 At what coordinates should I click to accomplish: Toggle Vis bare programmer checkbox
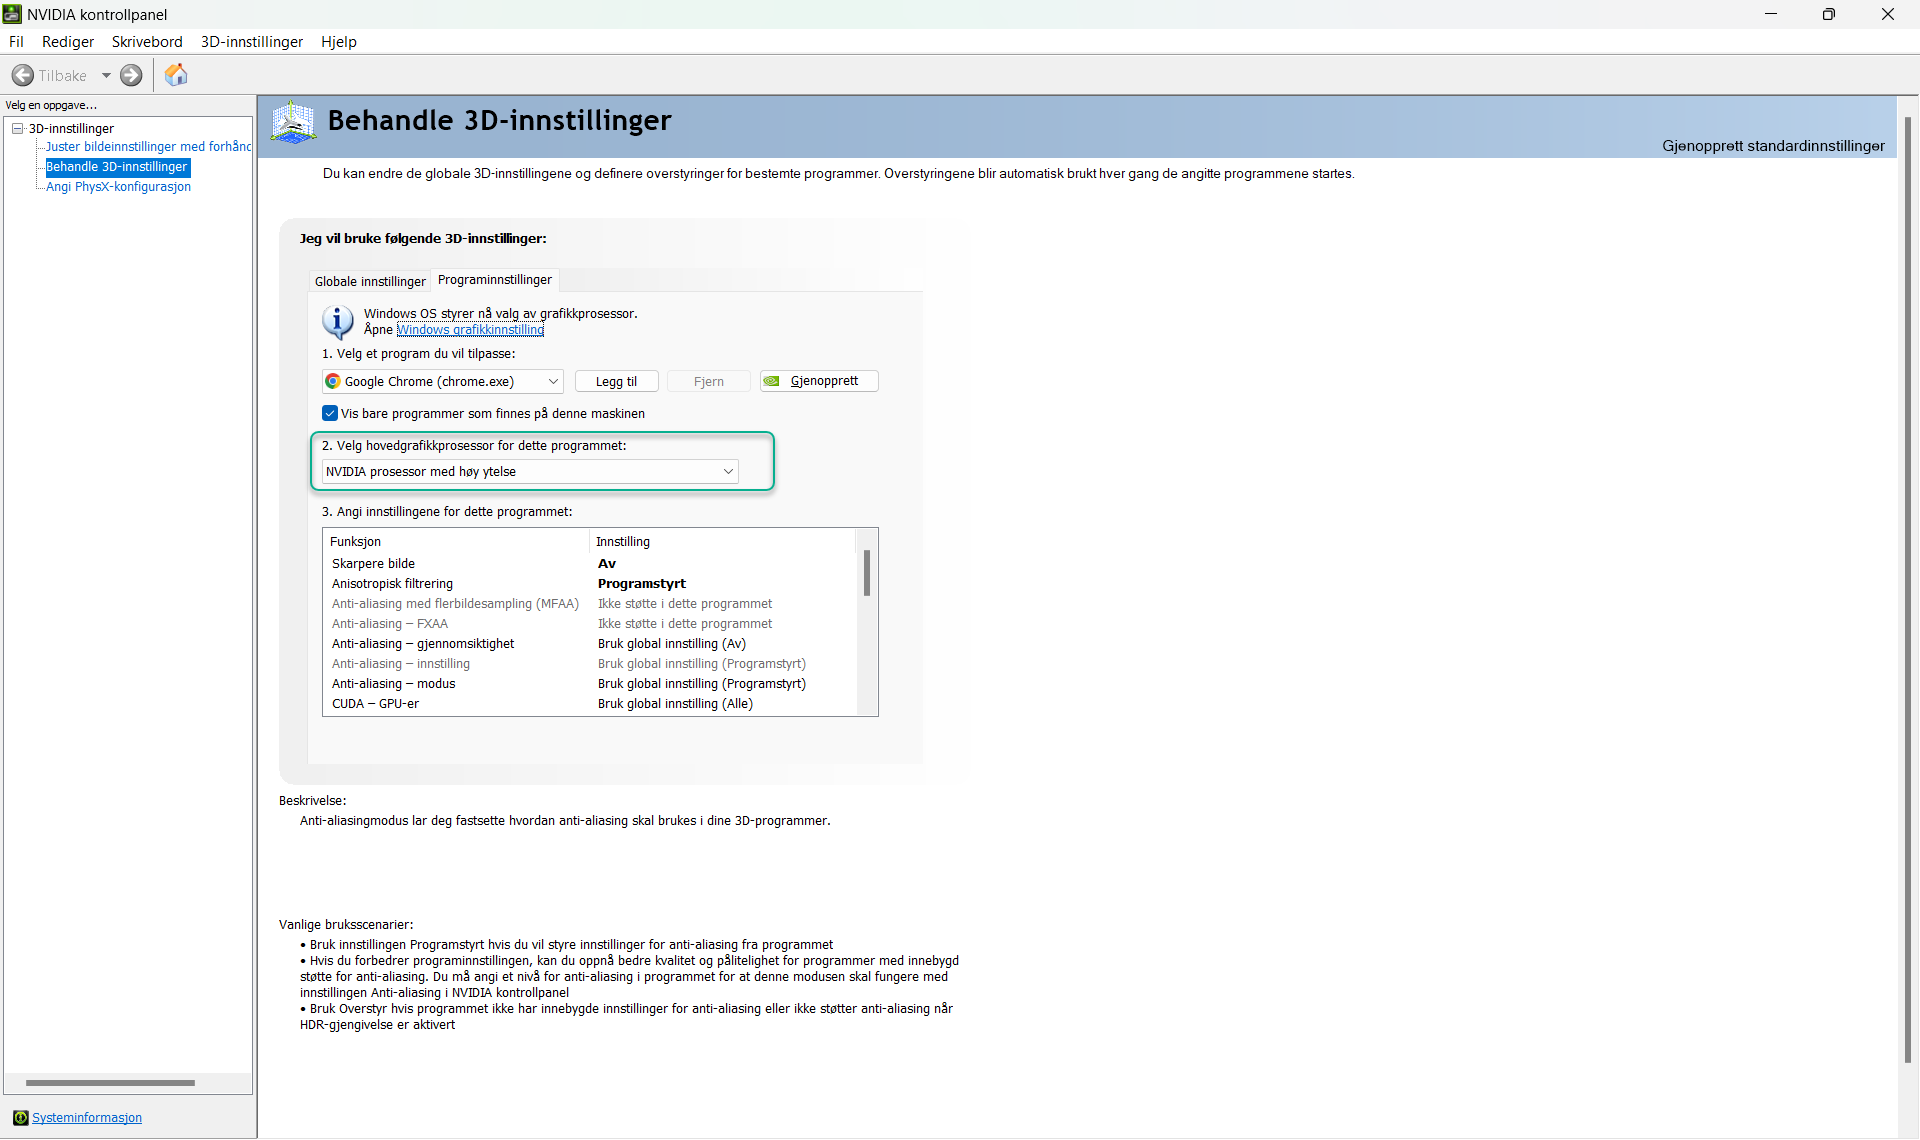(x=330, y=413)
